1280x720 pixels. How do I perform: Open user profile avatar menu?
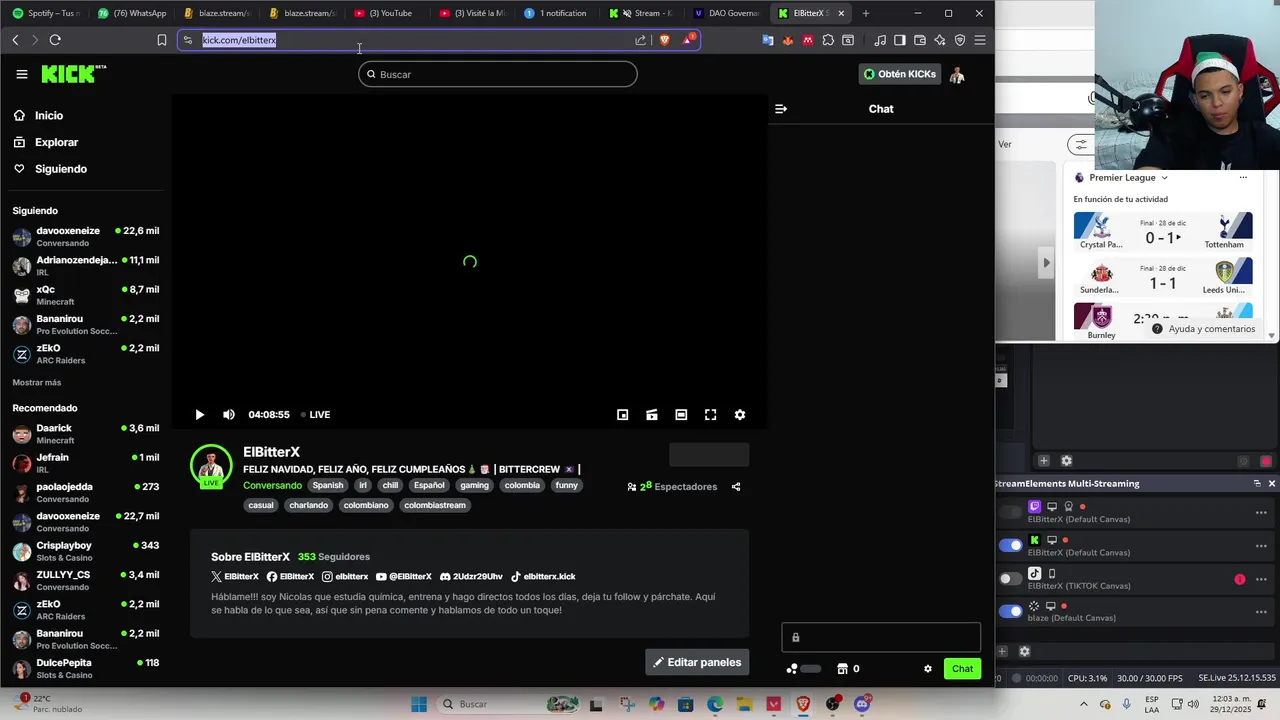(x=957, y=74)
